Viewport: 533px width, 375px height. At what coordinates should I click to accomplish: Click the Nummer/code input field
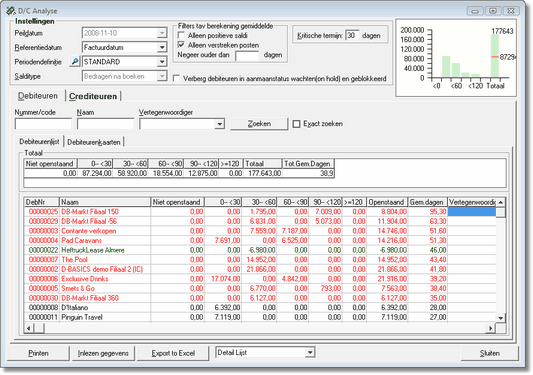(43, 124)
